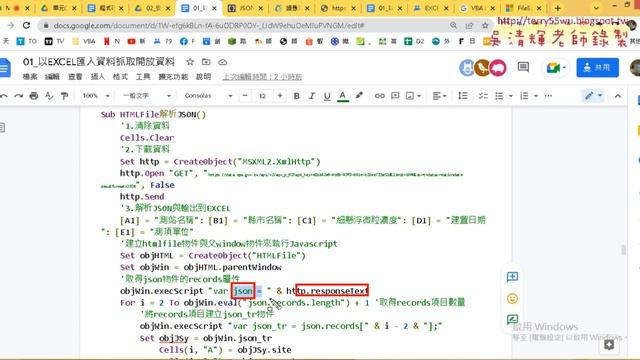Image resolution: width=640 pixels, height=360 pixels.
Task: Open the 編輯 menu
Action: (x=52, y=77)
